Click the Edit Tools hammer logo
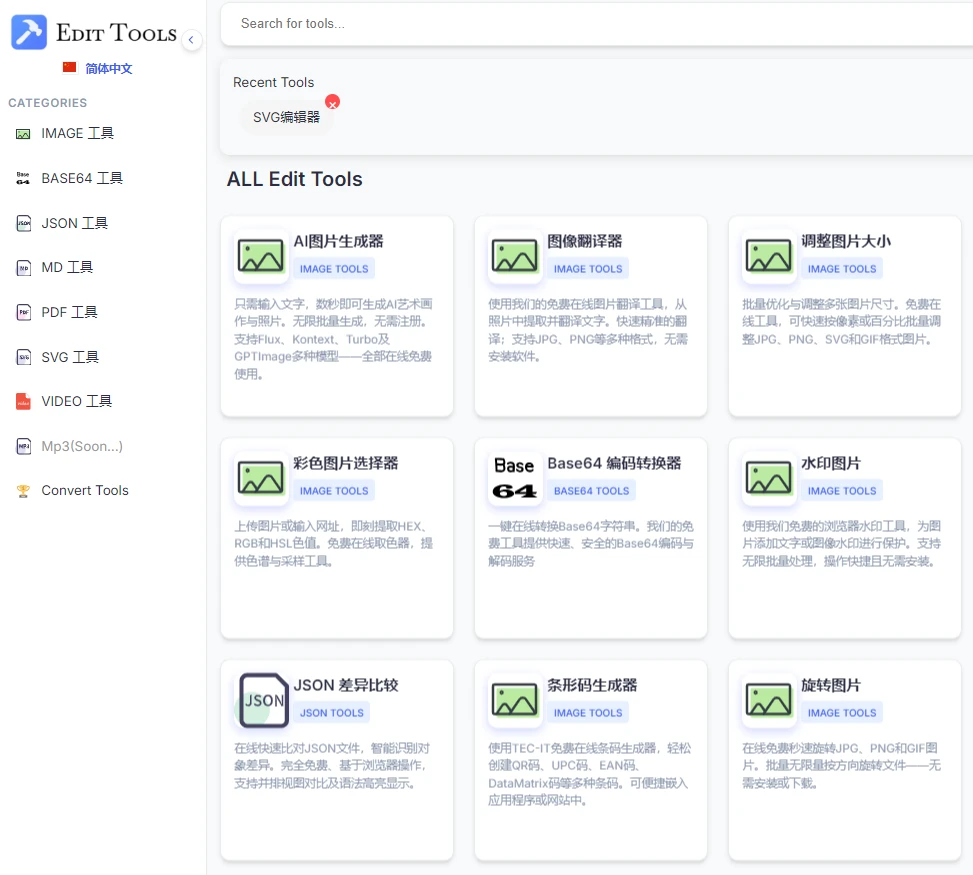 (x=29, y=33)
